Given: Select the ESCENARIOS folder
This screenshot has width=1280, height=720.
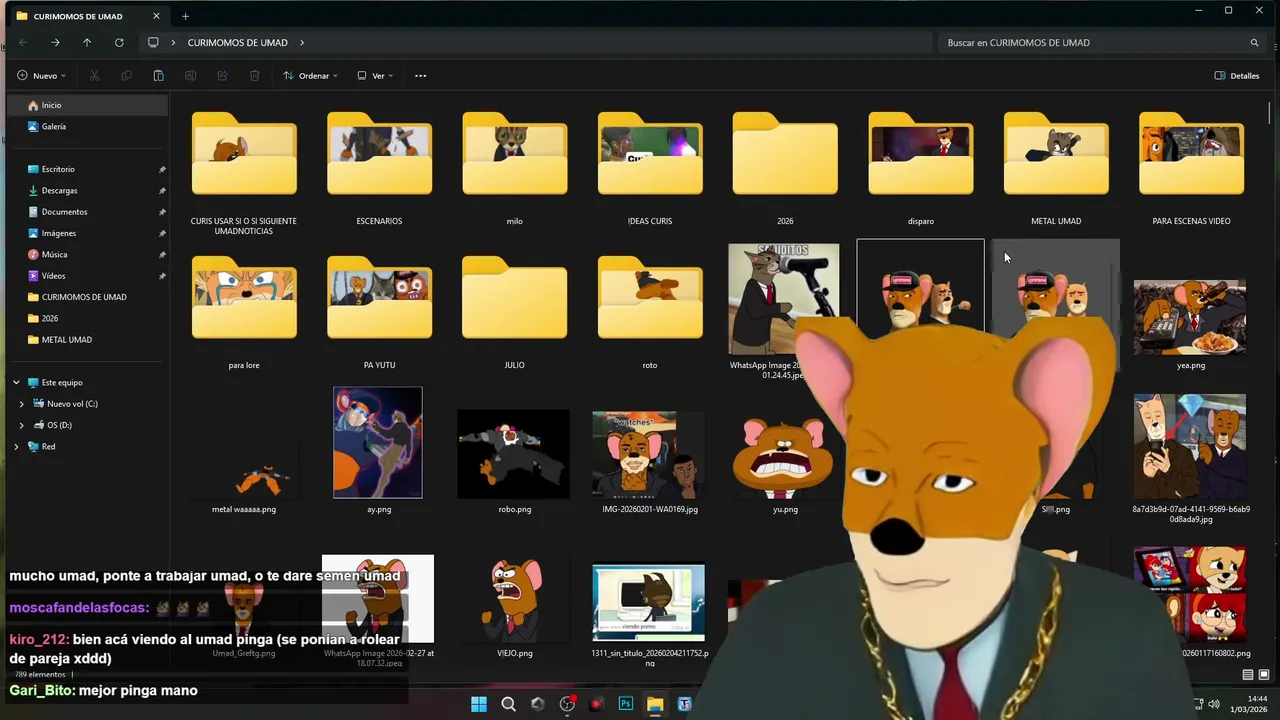Looking at the screenshot, I should 379,168.
